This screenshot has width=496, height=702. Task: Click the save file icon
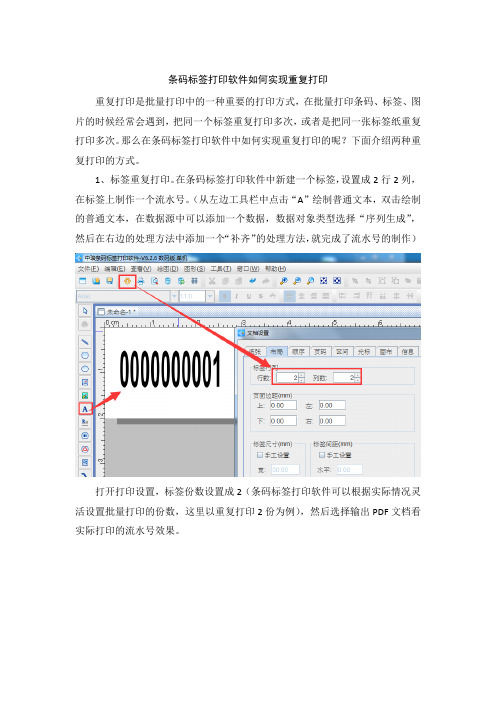(109, 281)
